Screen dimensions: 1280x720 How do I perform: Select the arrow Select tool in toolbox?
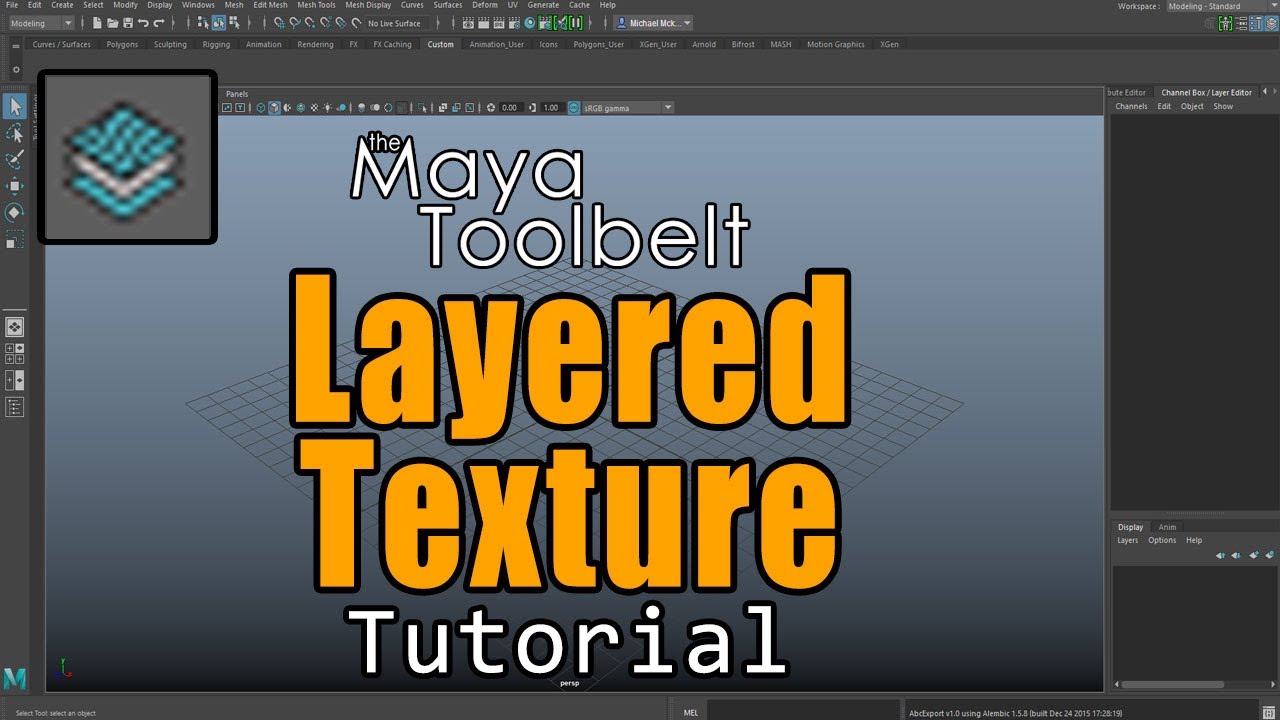click(15, 106)
